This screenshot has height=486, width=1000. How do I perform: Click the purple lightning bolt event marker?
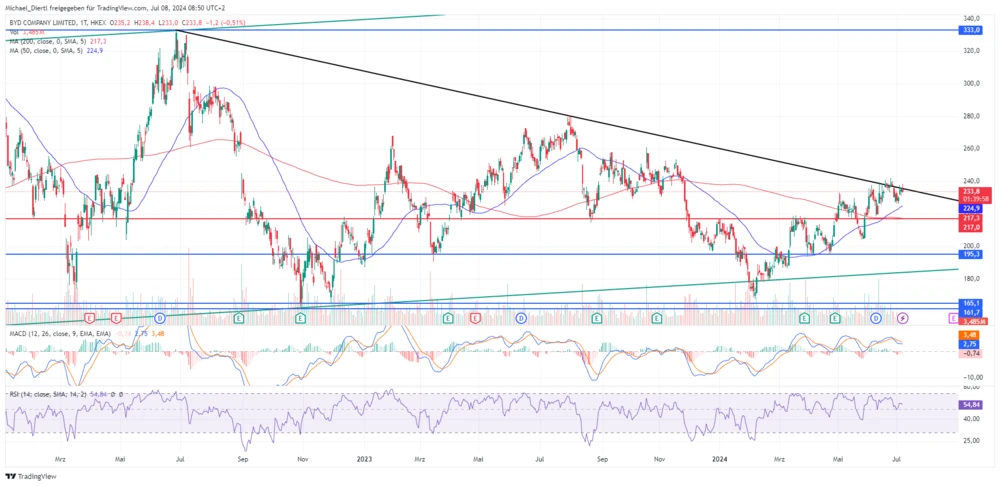tap(903, 317)
